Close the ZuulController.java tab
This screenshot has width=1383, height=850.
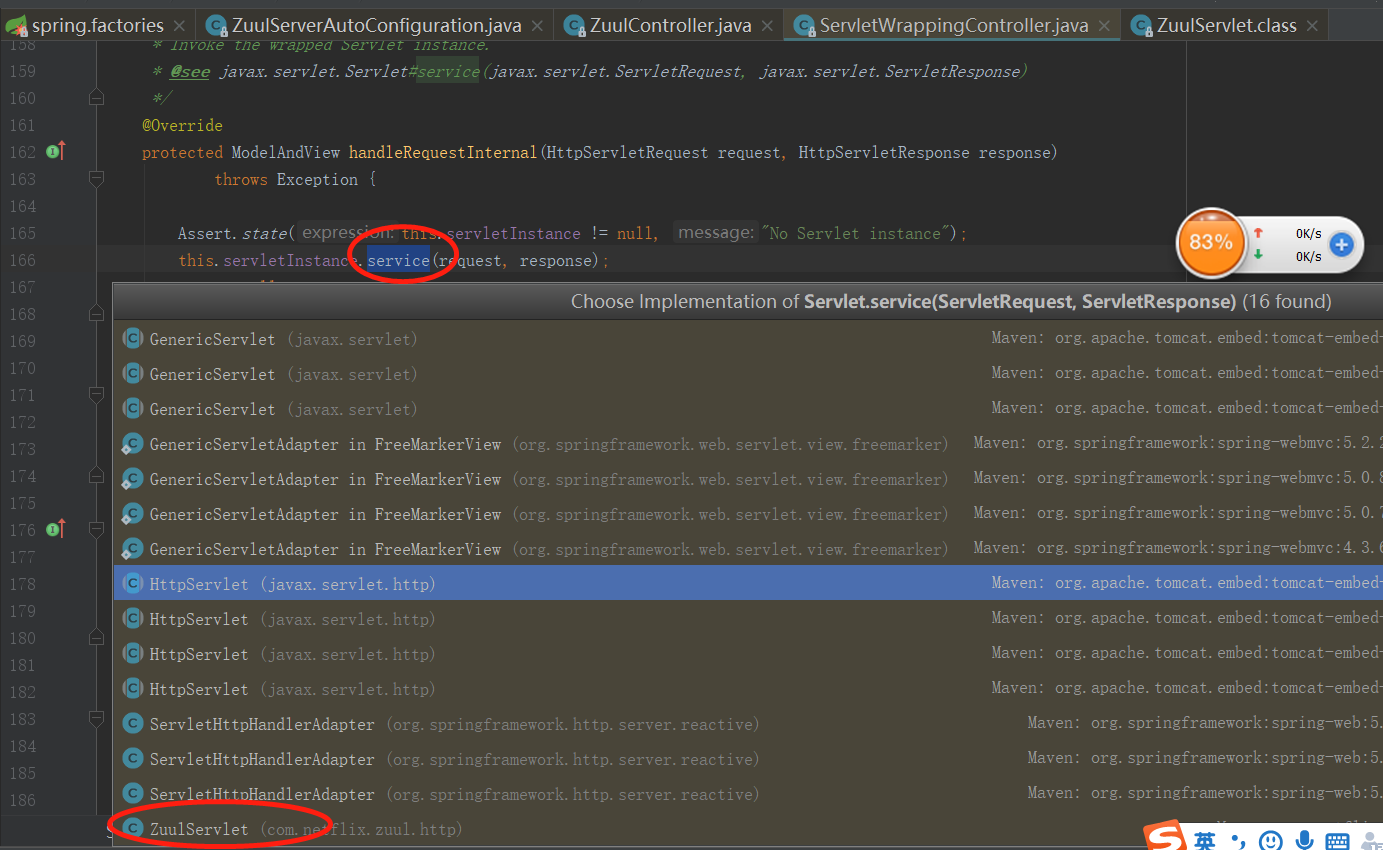(x=767, y=26)
